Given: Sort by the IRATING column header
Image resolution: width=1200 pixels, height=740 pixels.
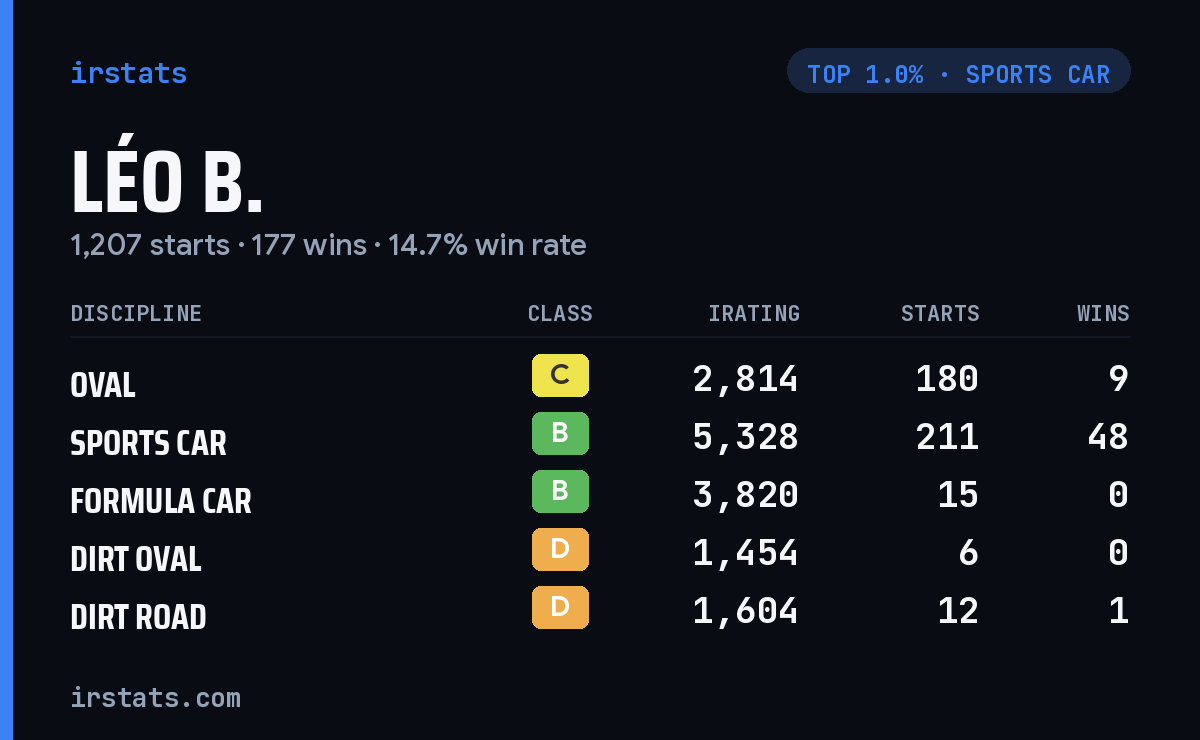Looking at the screenshot, I should [754, 313].
